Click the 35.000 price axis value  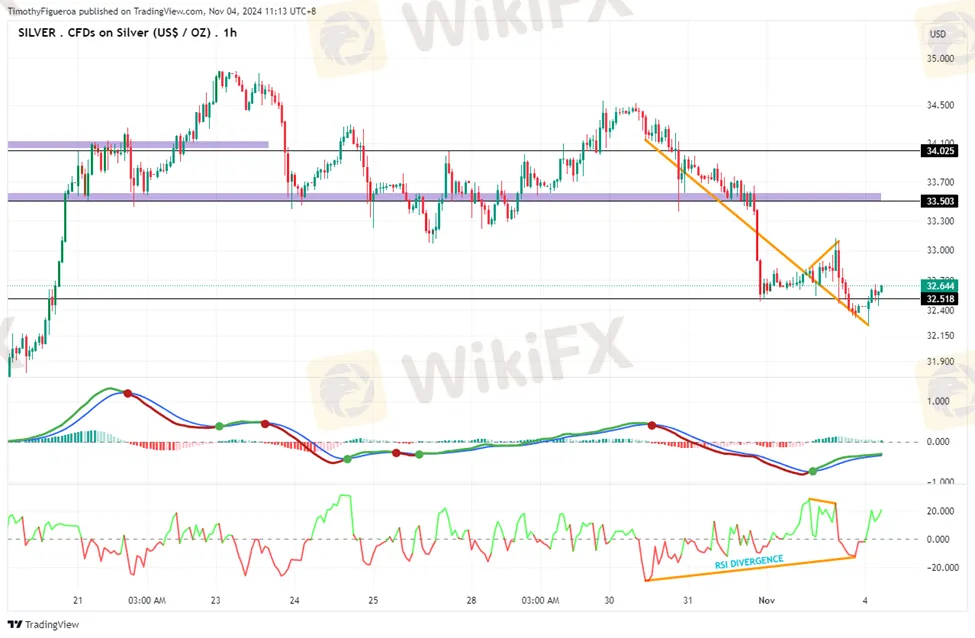click(x=940, y=58)
